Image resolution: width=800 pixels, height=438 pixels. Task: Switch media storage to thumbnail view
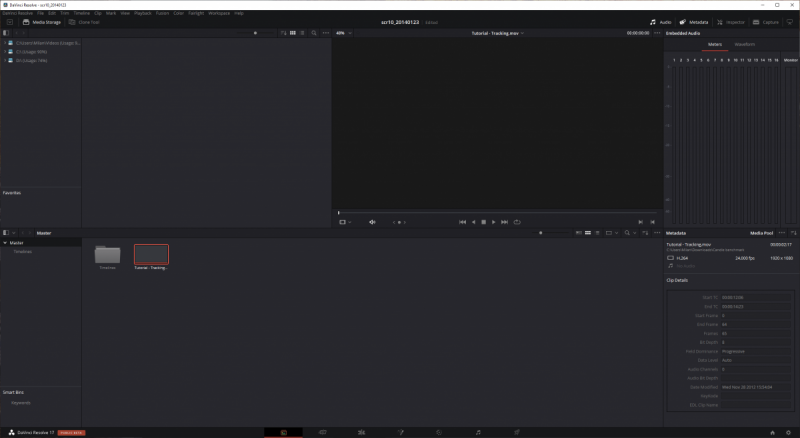pyautogui.click(x=292, y=33)
